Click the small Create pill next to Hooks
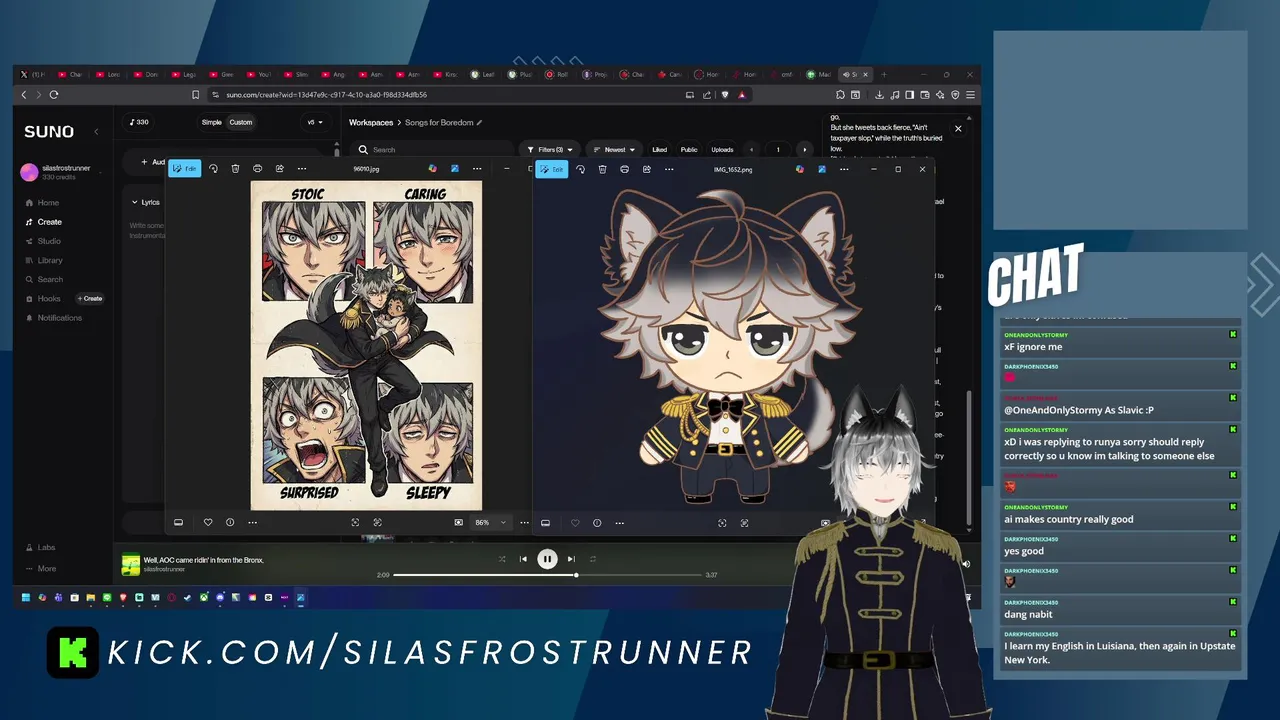 click(90, 298)
